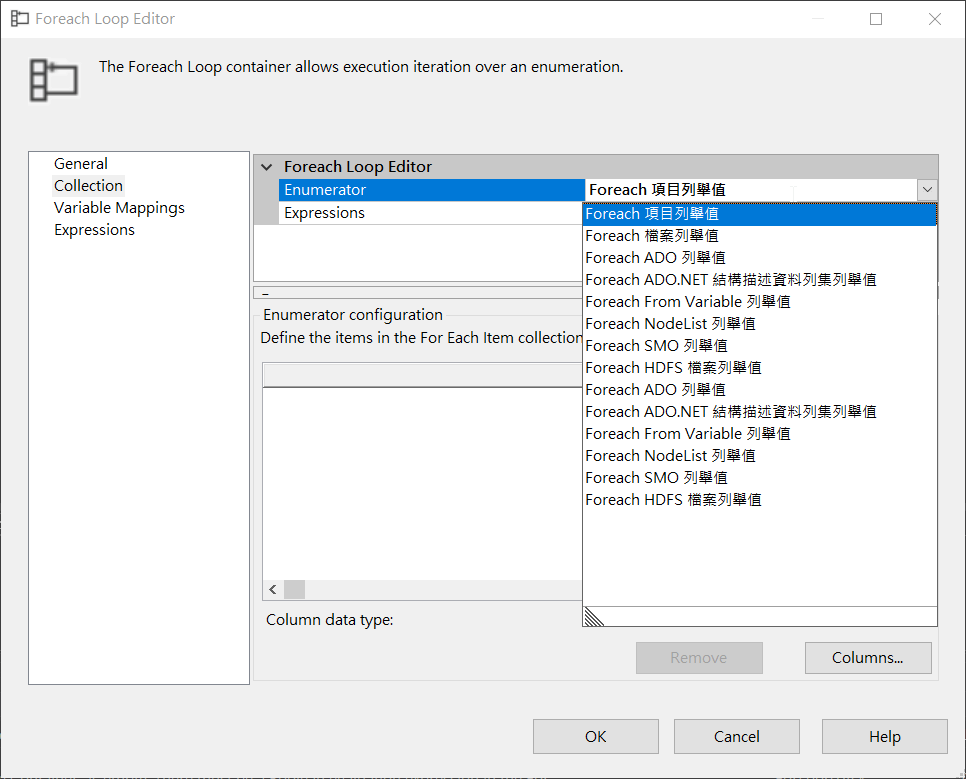Screen dimensions: 966x779
Task: Select the highlighted Foreach 項目列舉值 list option
Action: click(x=652, y=214)
